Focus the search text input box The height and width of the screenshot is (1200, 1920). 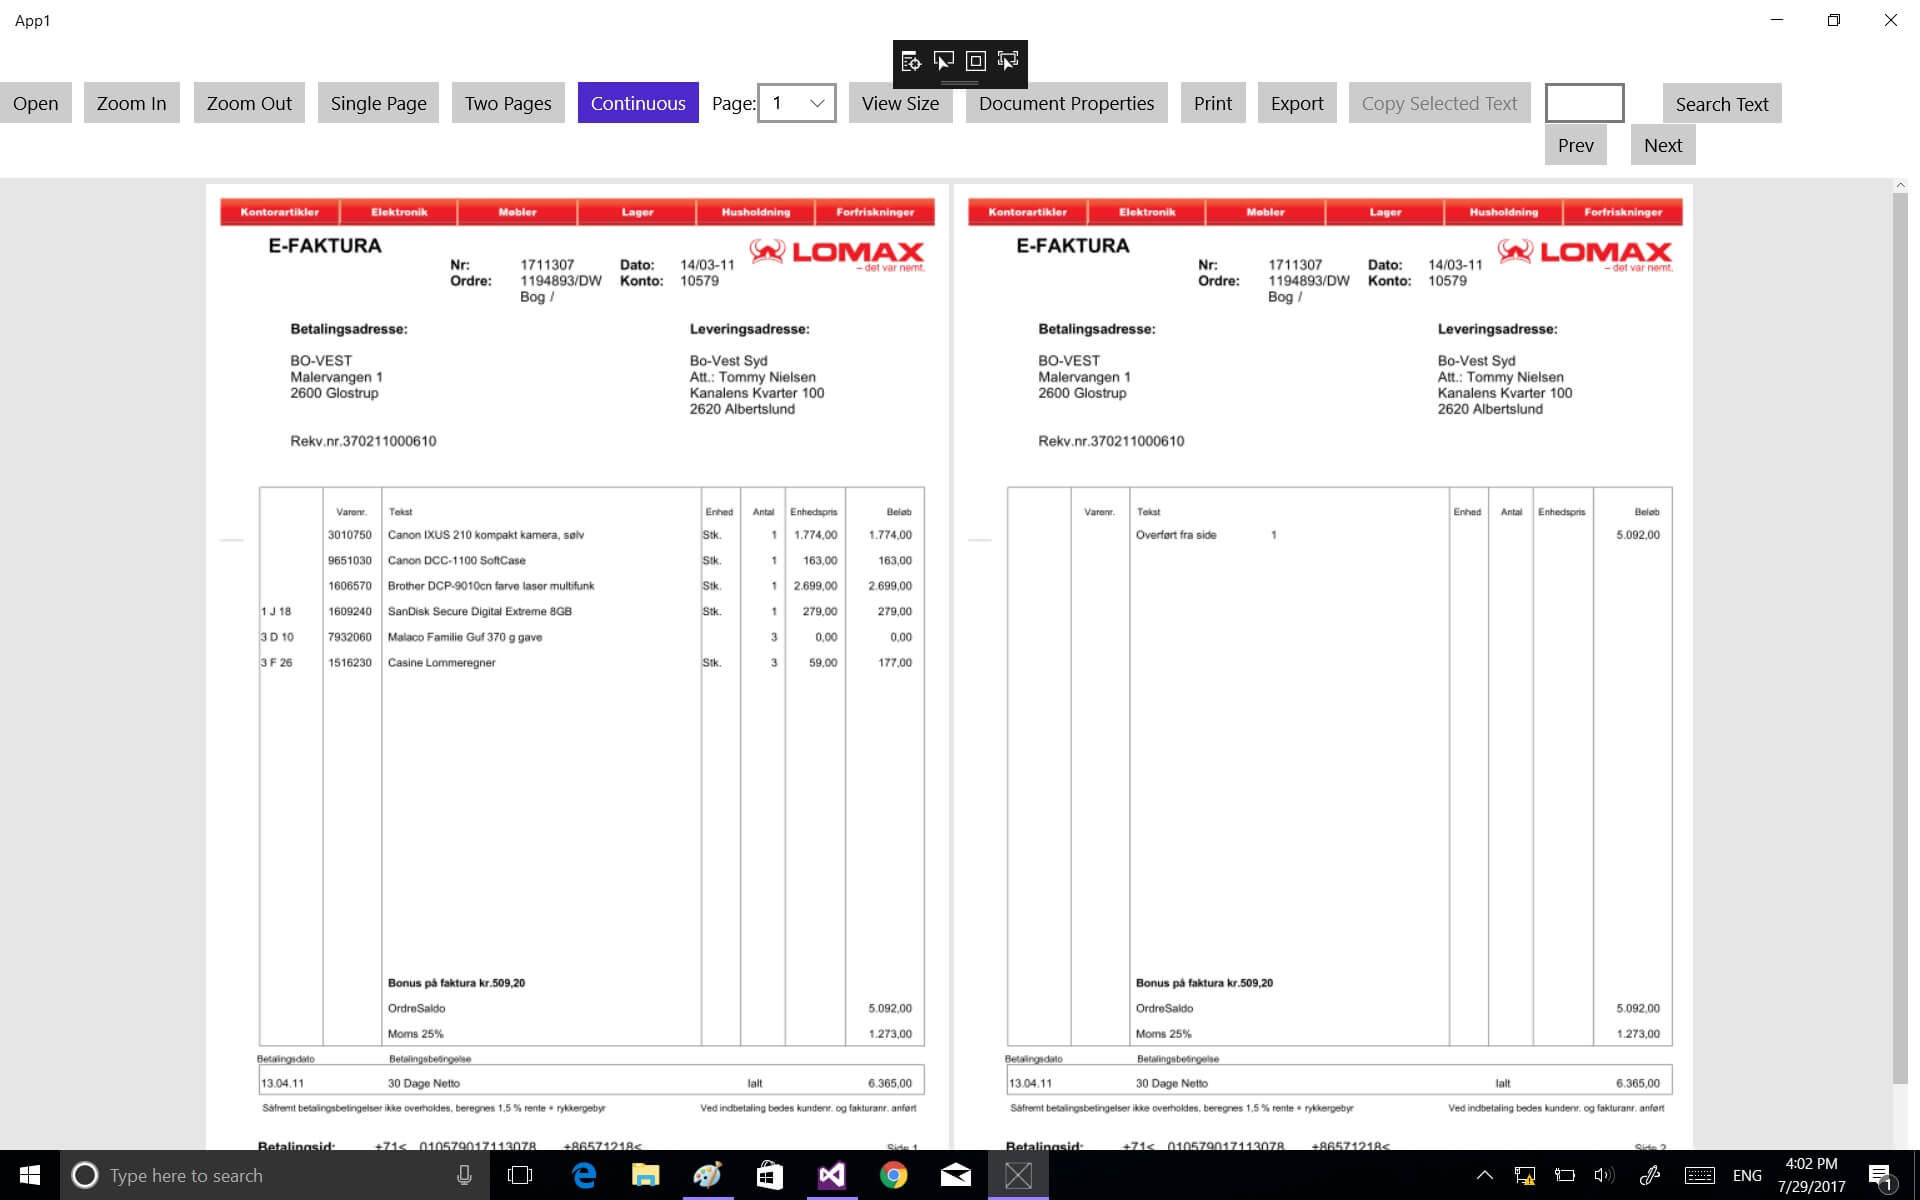pyautogui.click(x=1584, y=103)
